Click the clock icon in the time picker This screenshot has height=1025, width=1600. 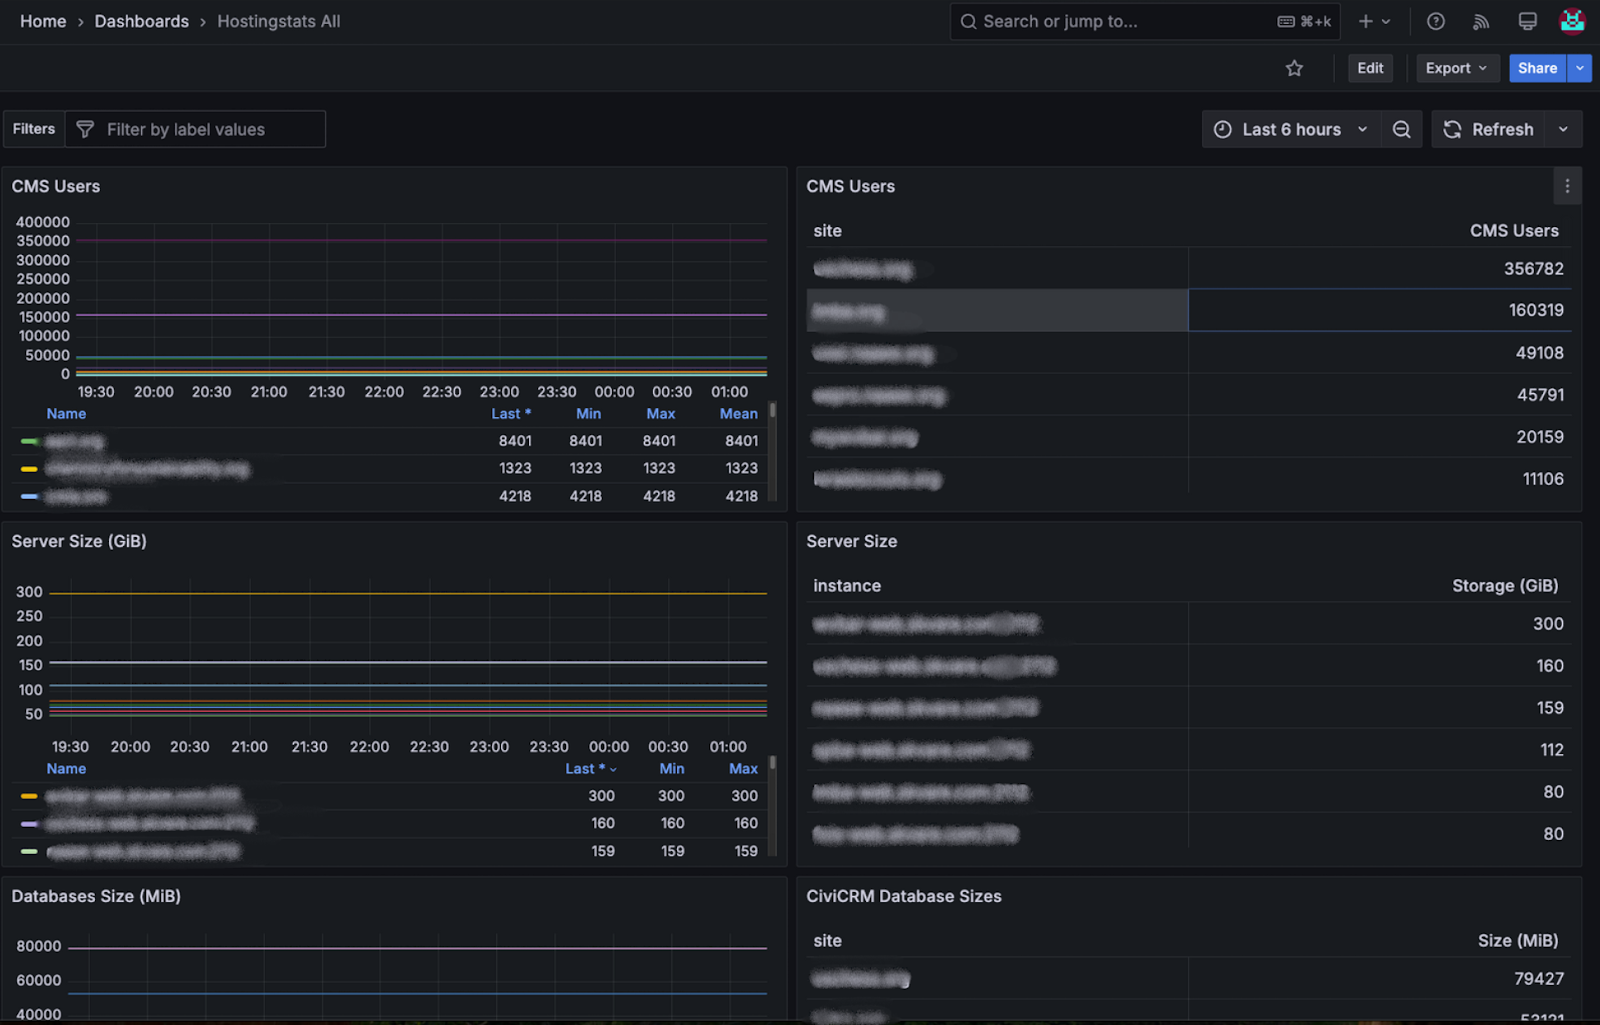(1223, 129)
